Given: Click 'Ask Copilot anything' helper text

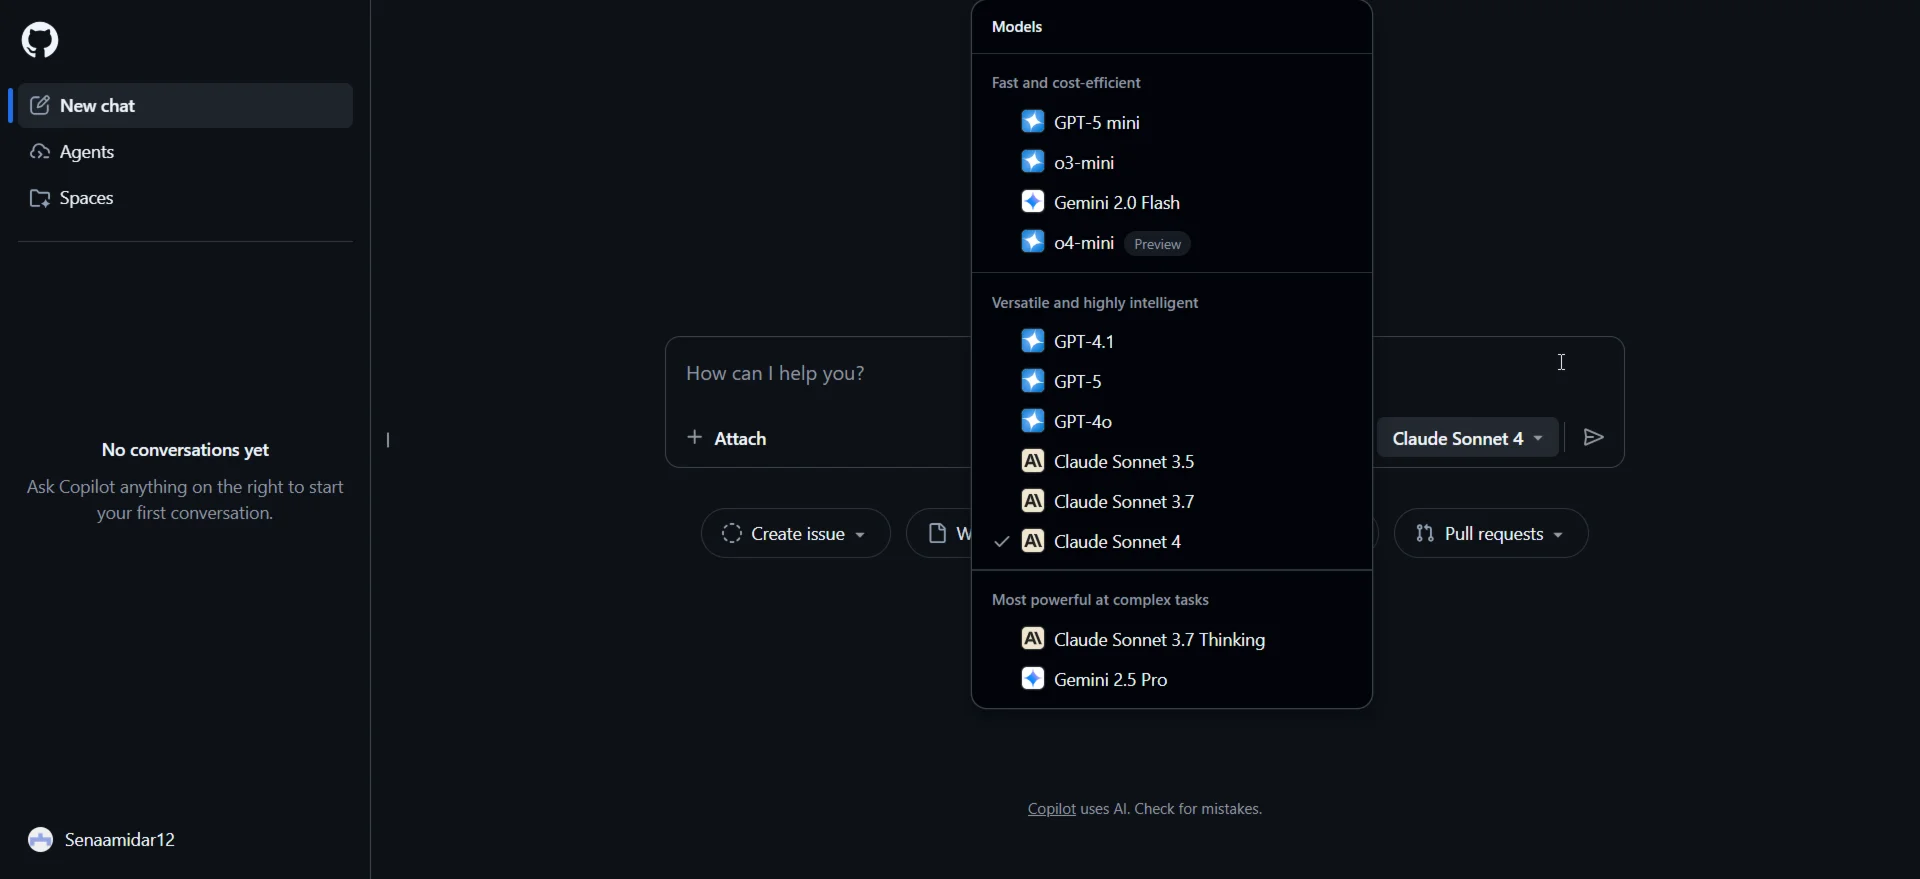Looking at the screenshot, I should 185,500.
